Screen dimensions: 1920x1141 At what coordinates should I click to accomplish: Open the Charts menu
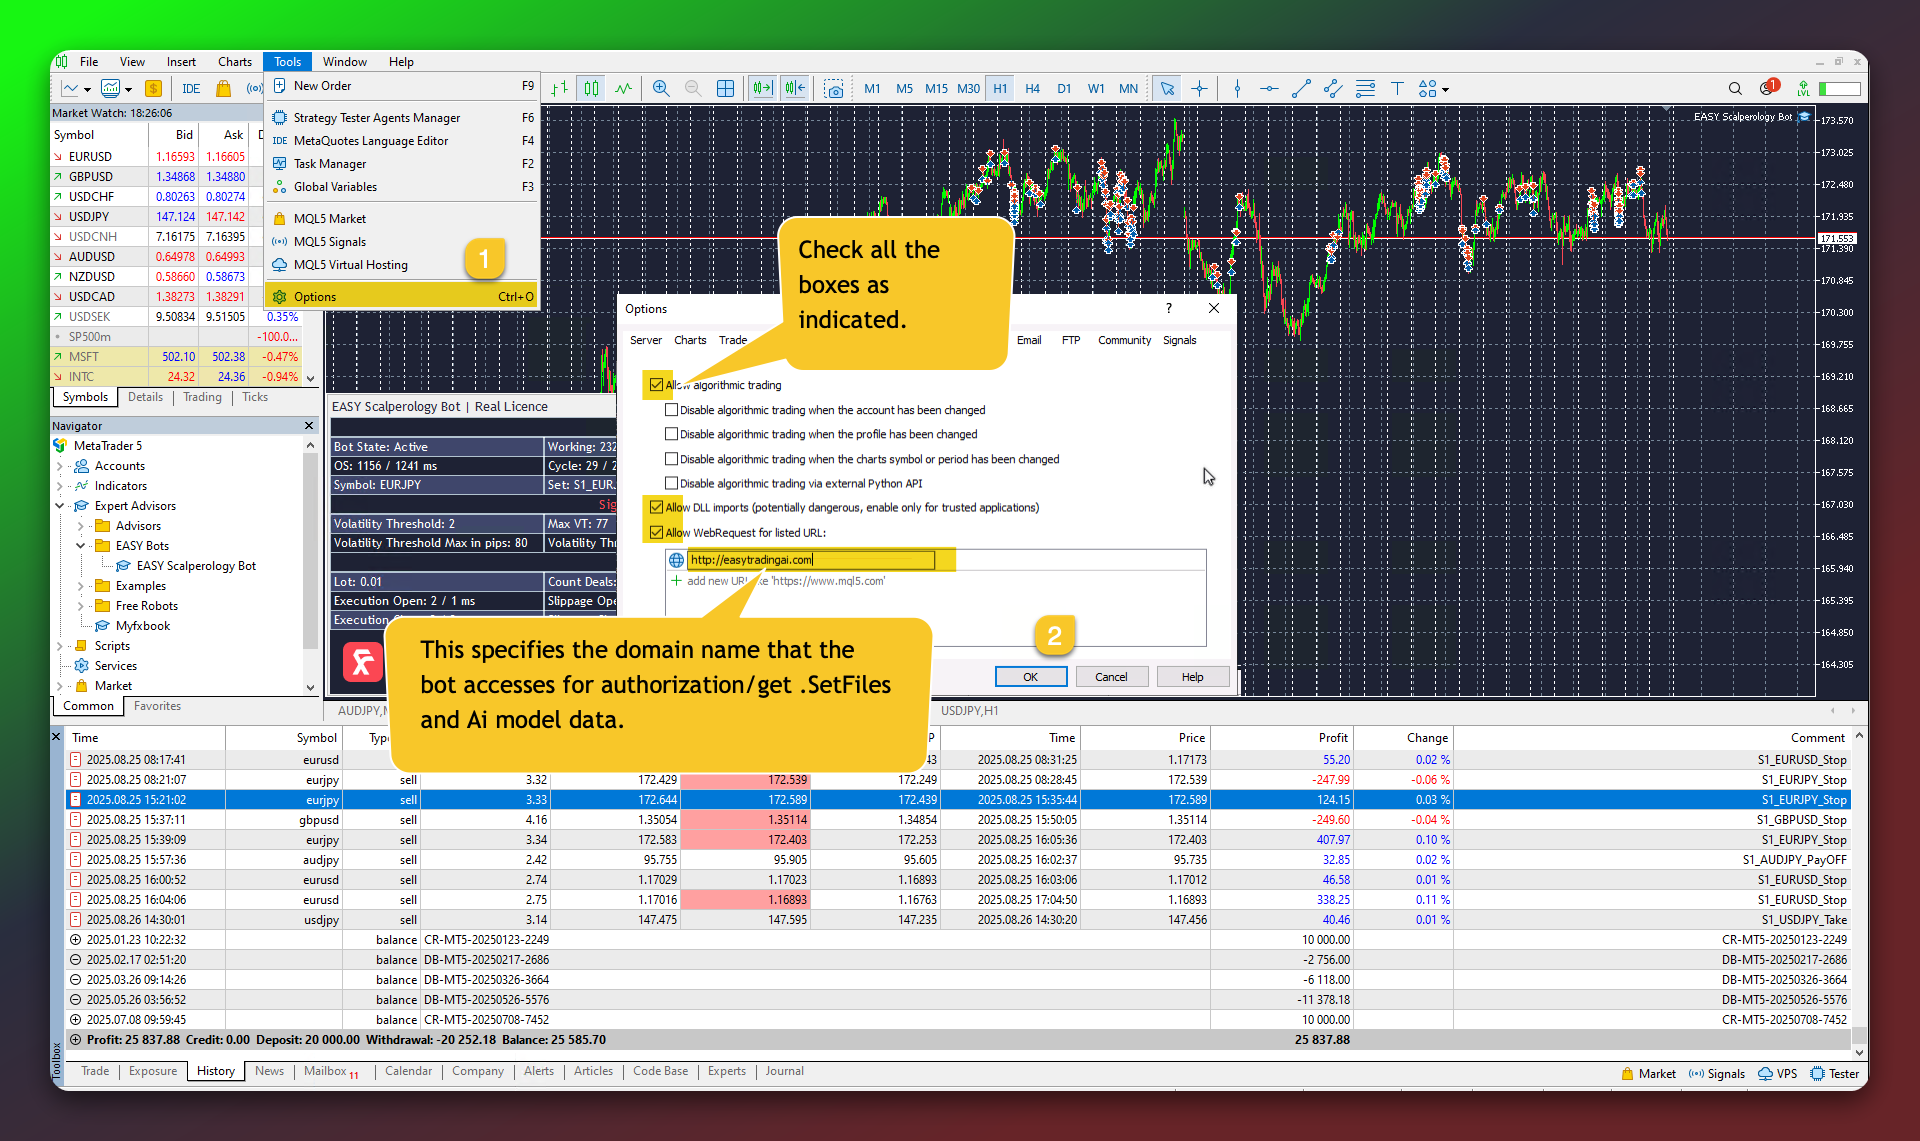tap(234, 62)
